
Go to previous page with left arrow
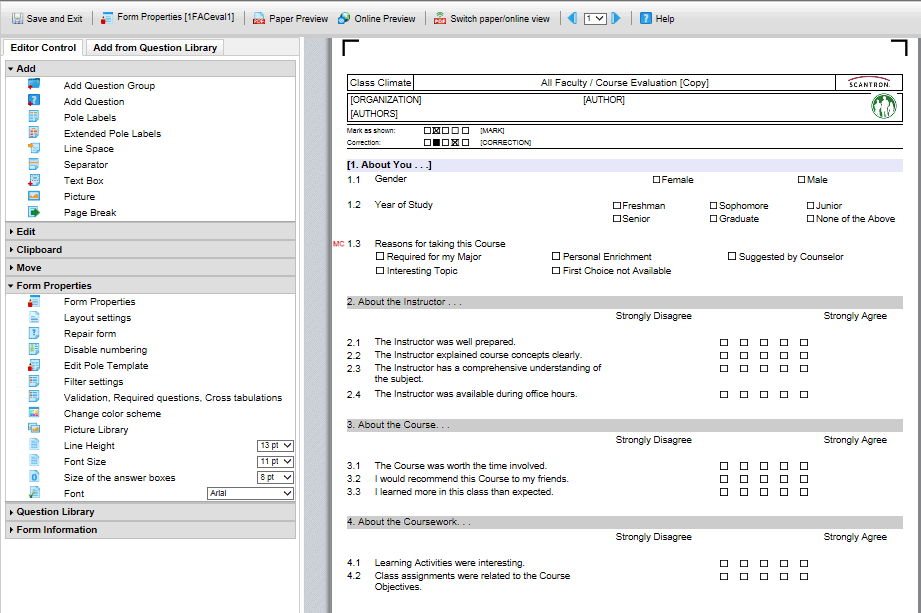pos(572,18)
